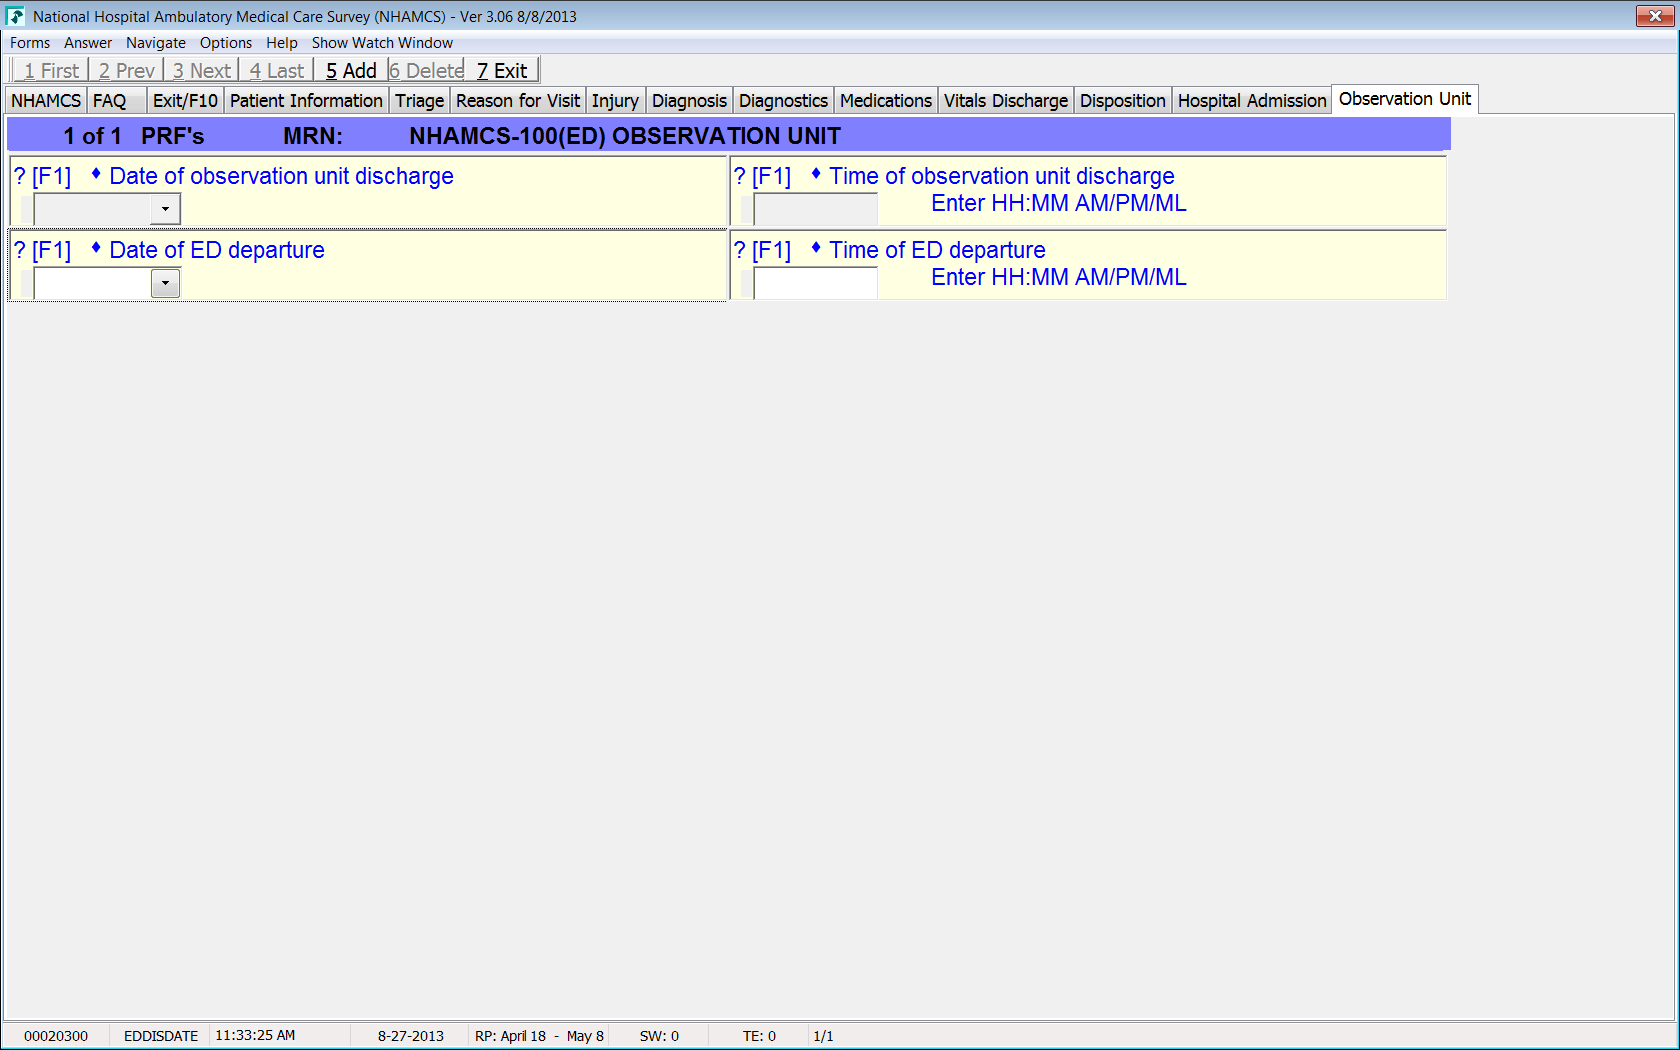Open the Medications tab

point(886,101)
